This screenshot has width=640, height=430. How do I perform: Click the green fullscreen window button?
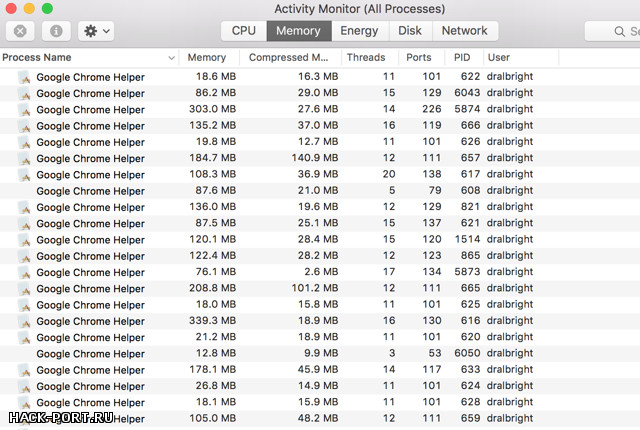[x=47, y=8]
